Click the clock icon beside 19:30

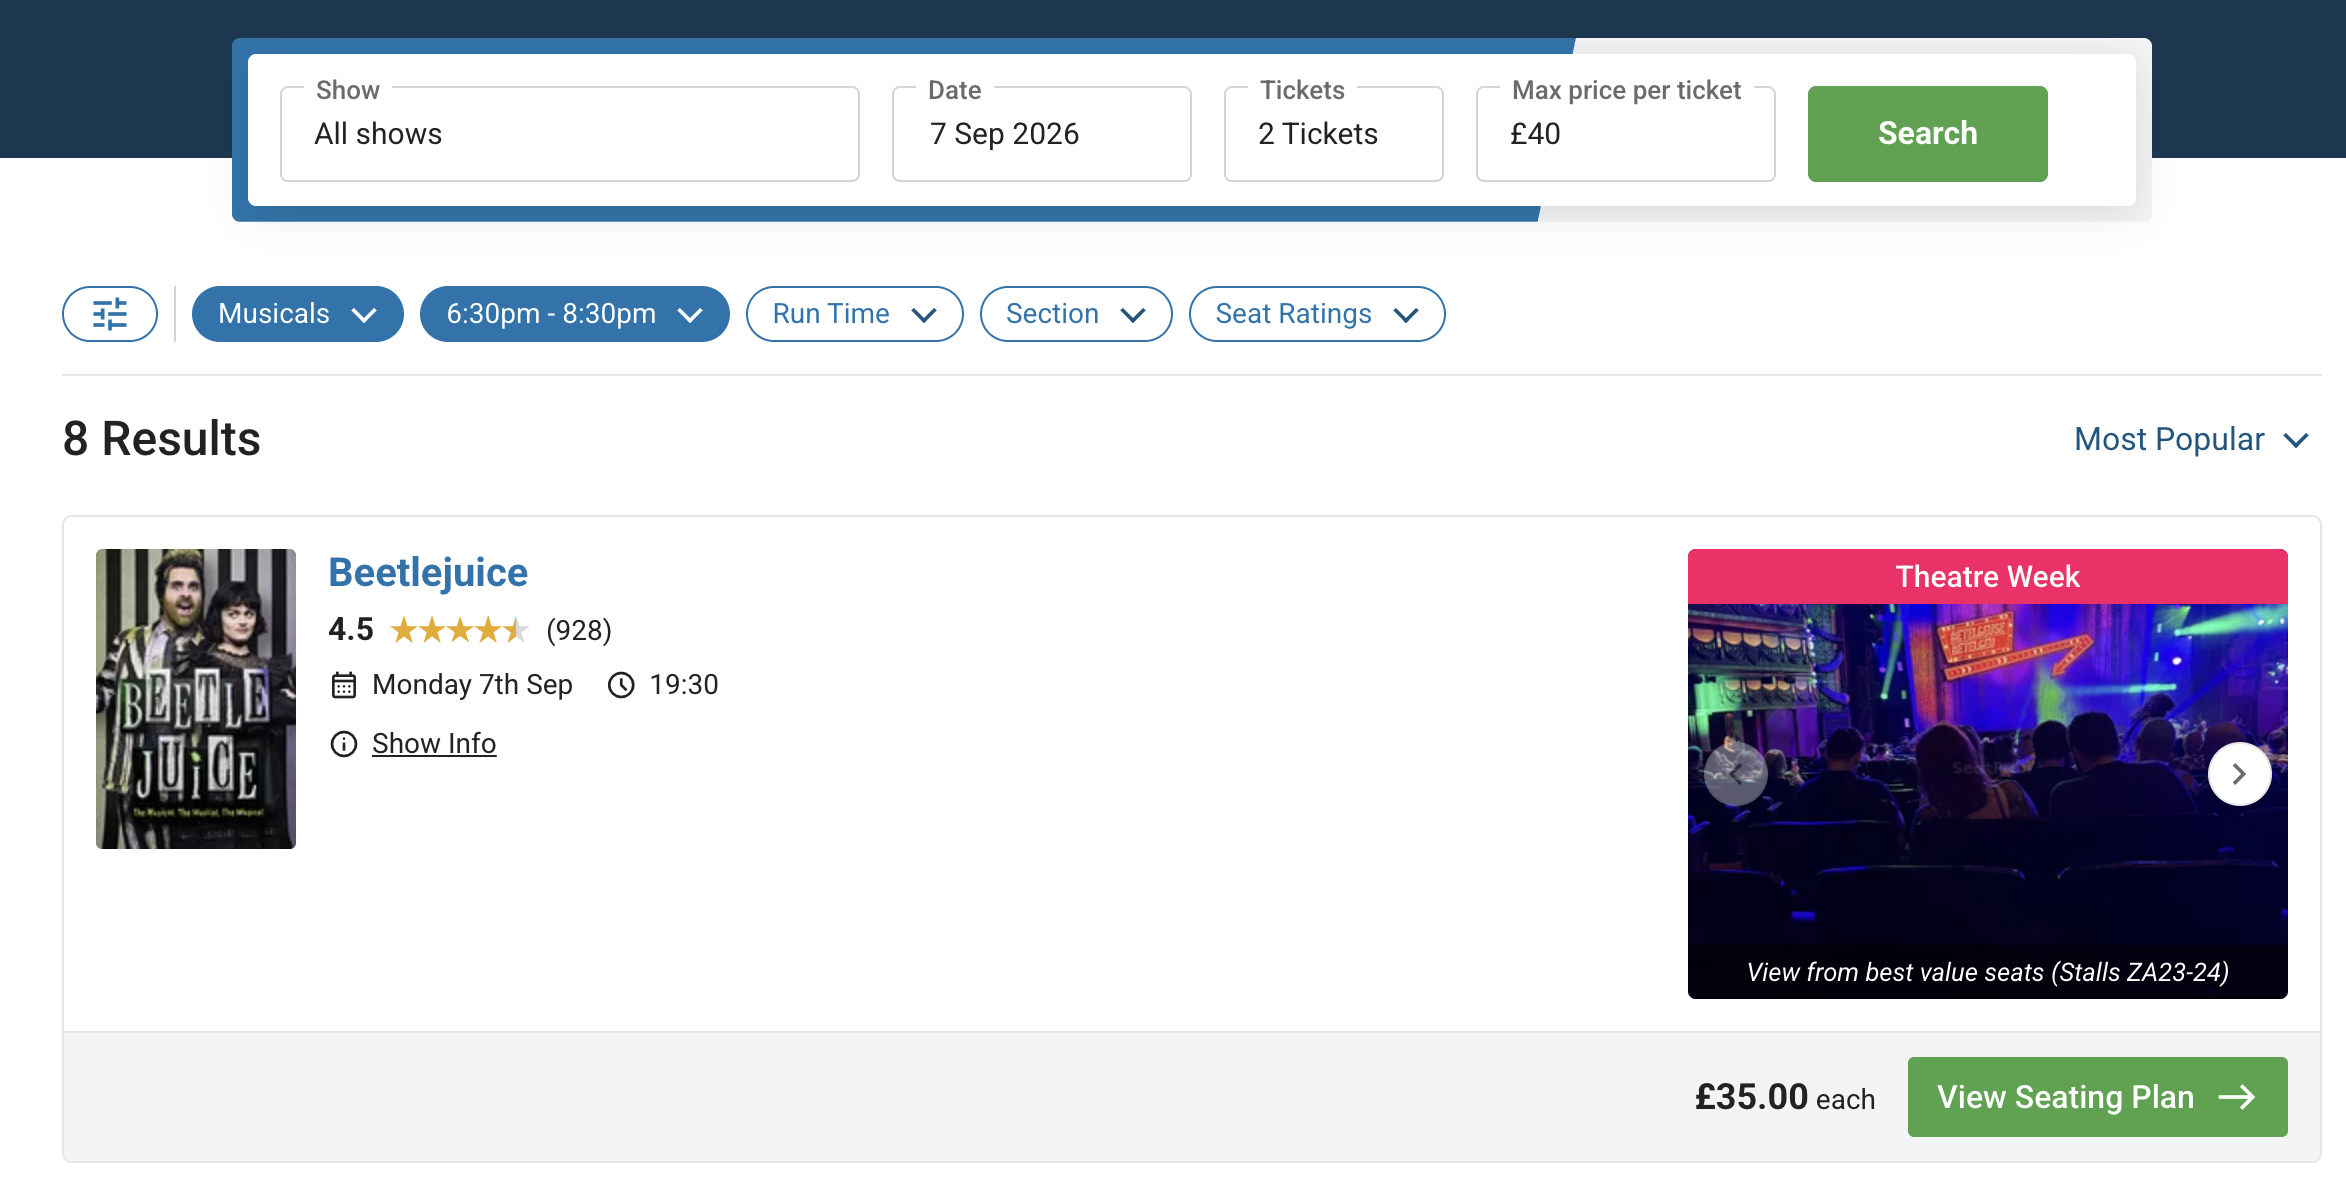(x=621, y=685)
